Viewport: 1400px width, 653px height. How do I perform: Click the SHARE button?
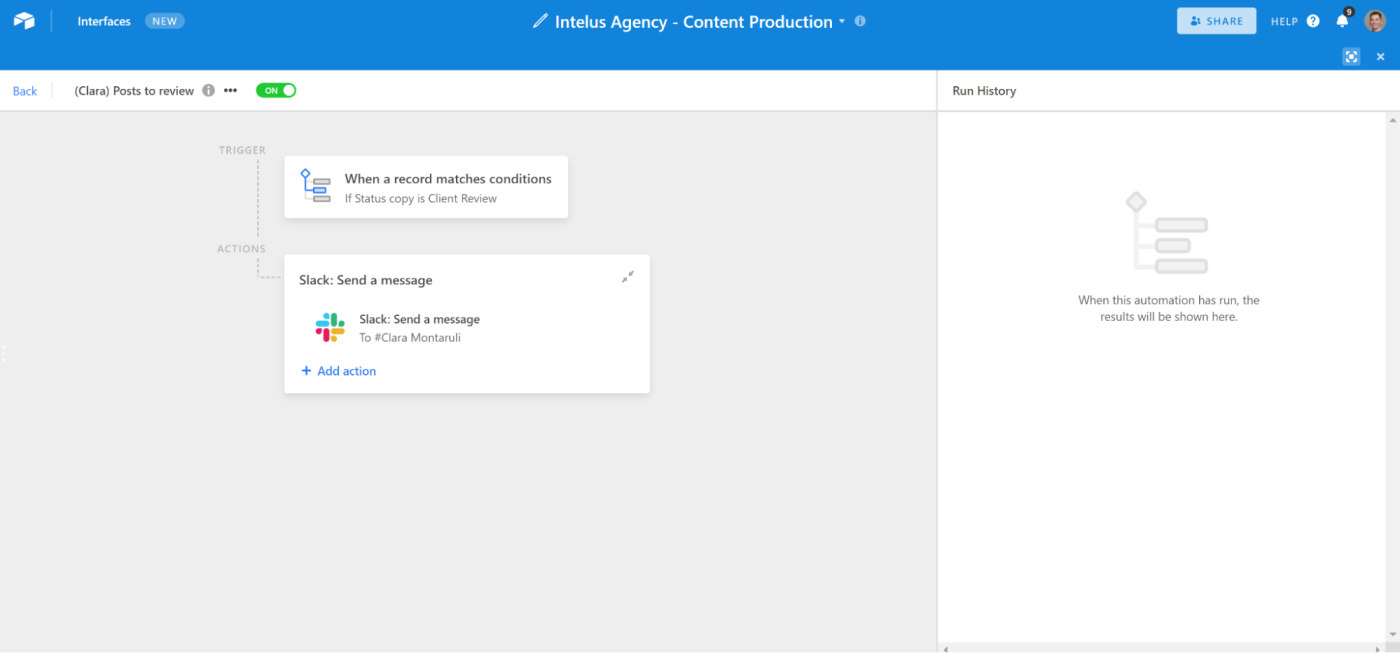[x=1216, y=21]
